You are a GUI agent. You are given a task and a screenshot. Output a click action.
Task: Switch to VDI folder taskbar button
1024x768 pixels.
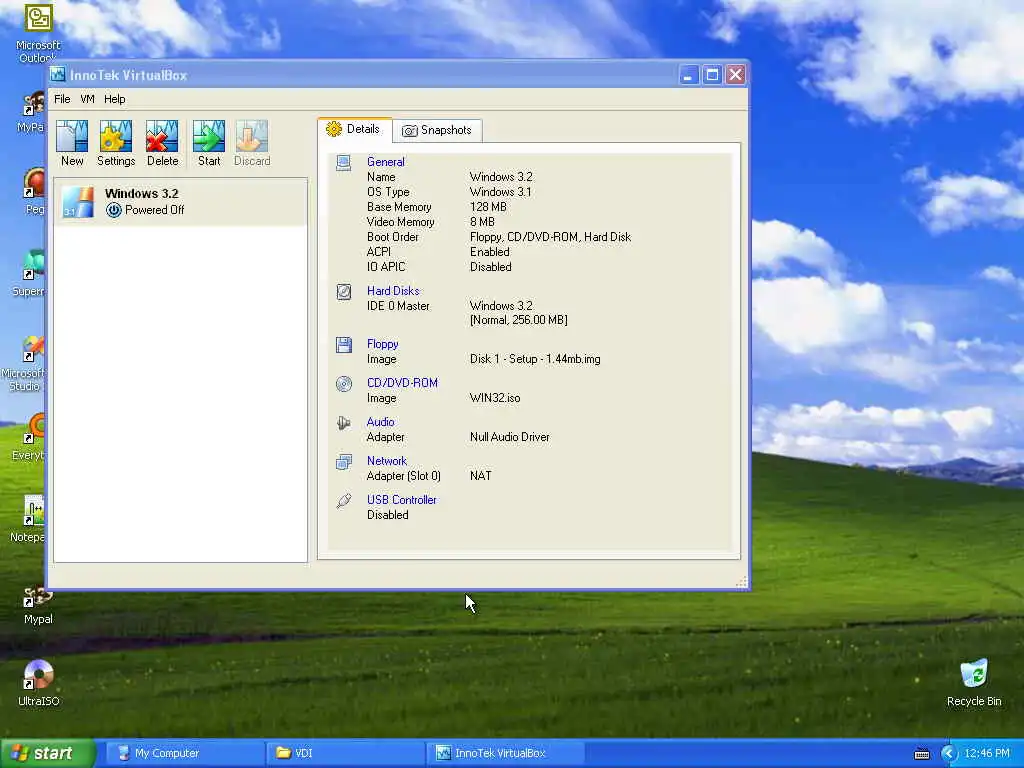click(x=346, y=753)
